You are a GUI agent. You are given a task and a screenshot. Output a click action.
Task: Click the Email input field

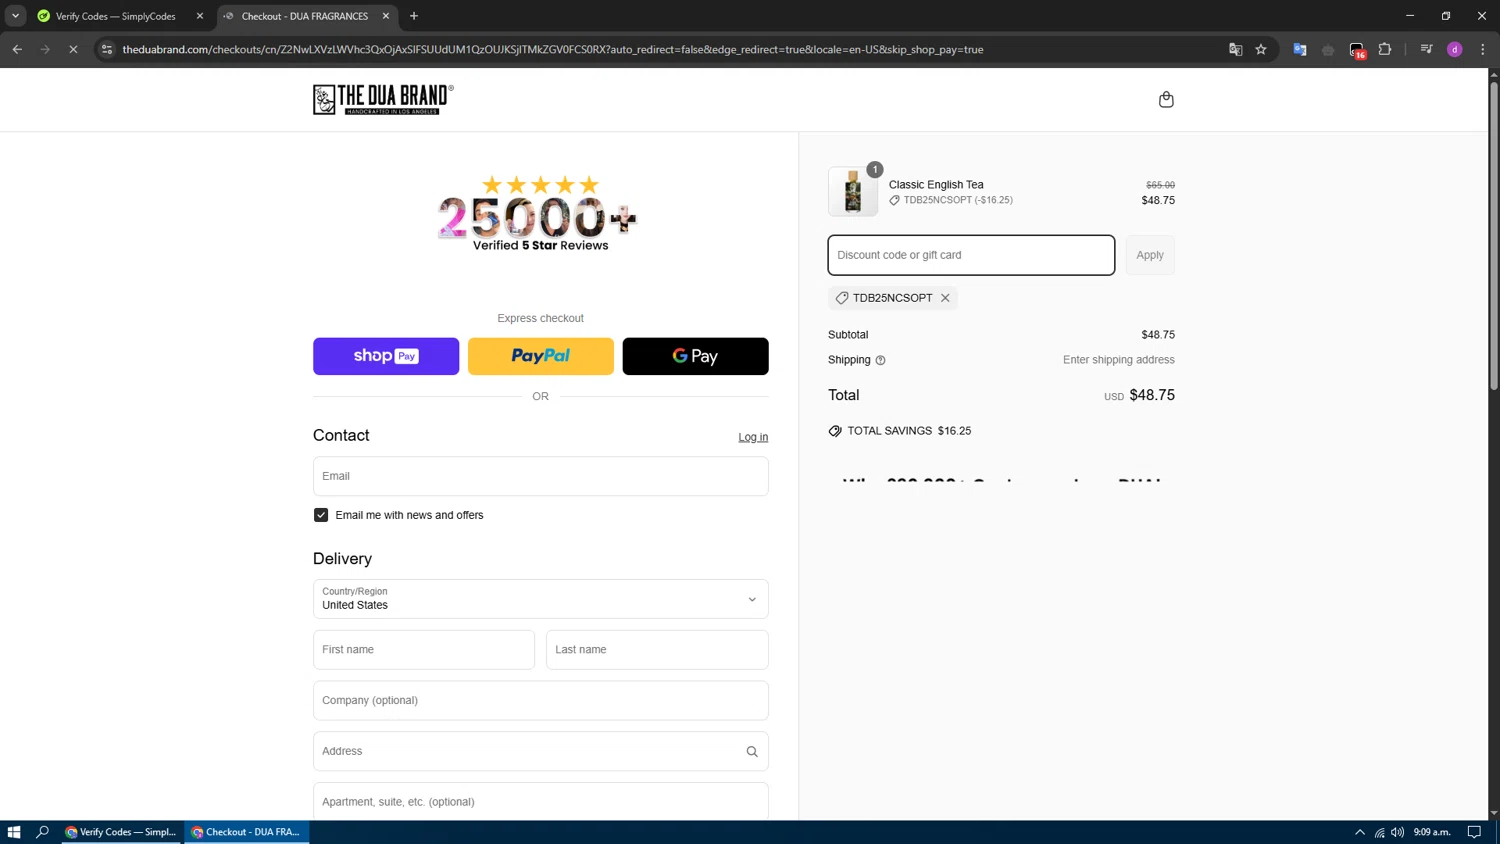[541, 476]
